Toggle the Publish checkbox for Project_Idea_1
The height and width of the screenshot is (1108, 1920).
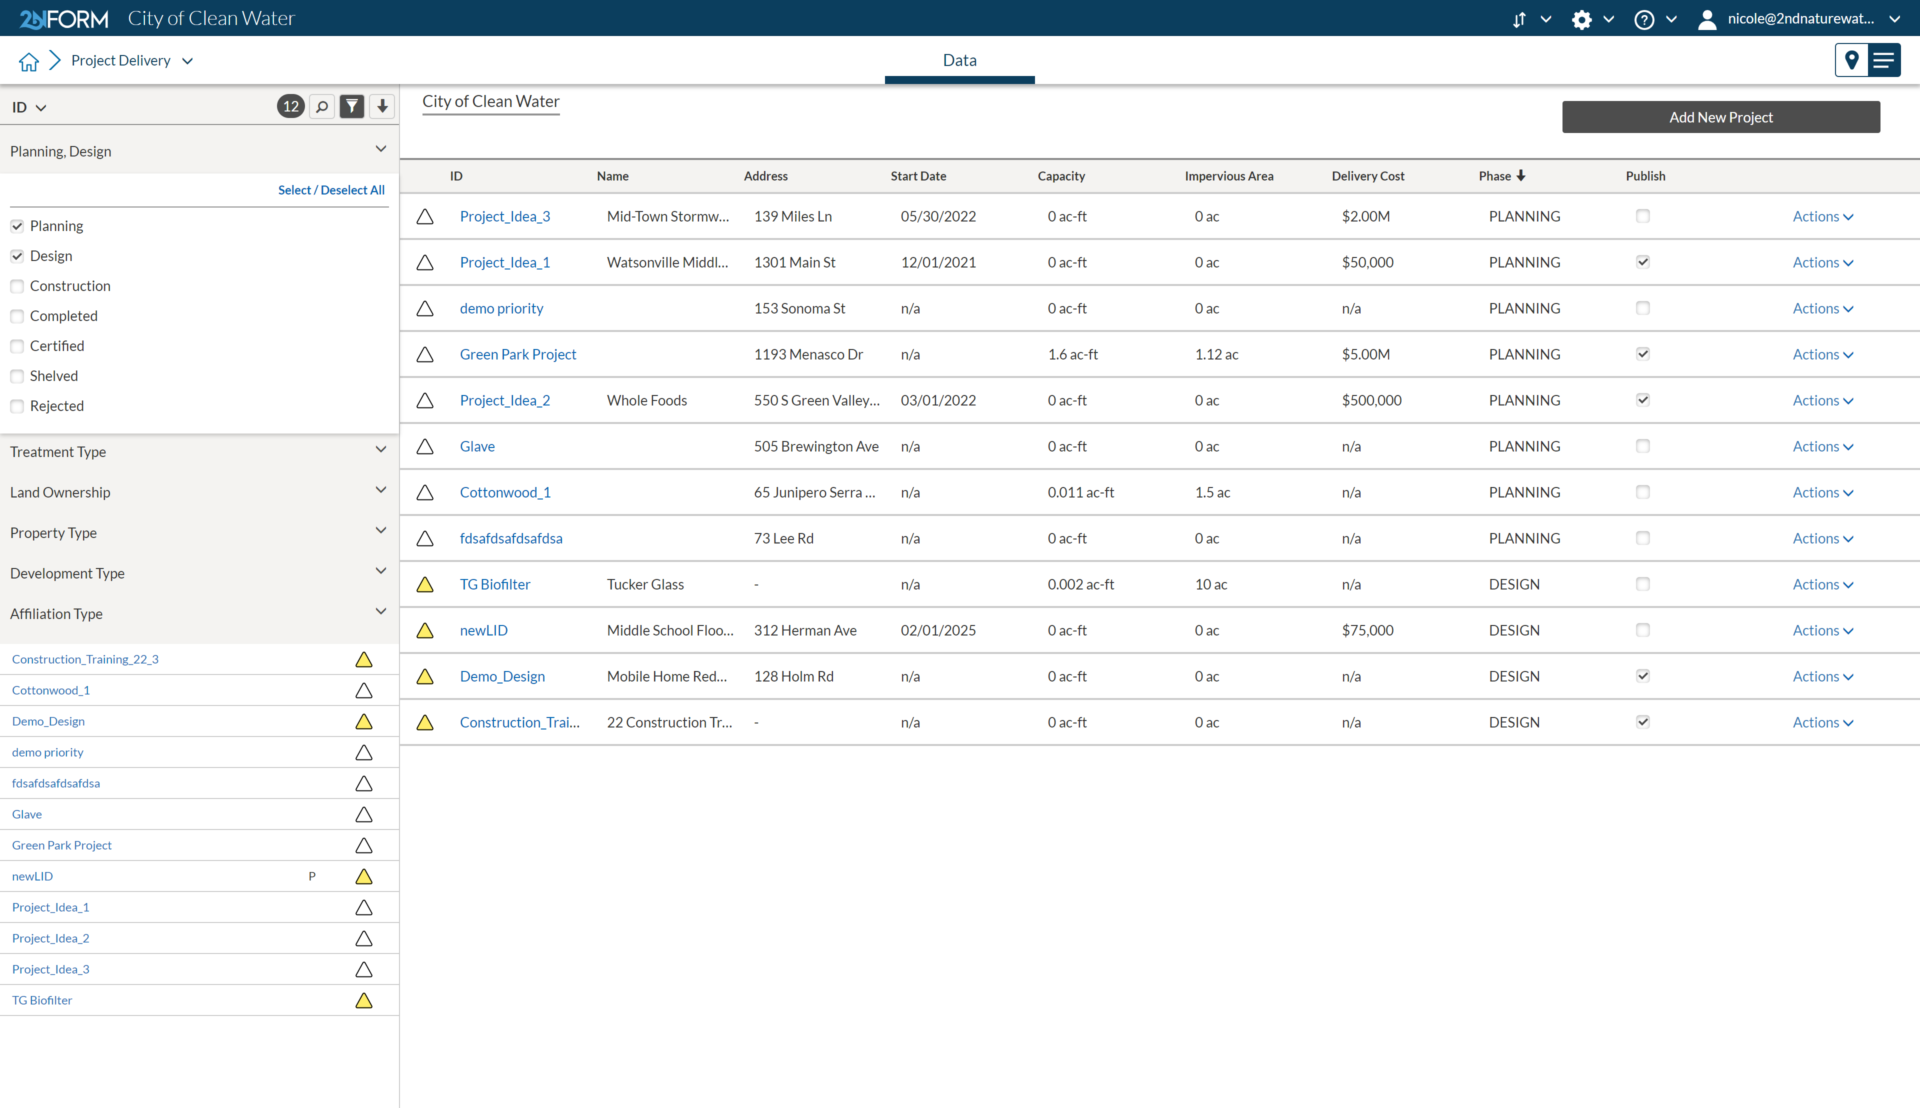coord(1643,261)
